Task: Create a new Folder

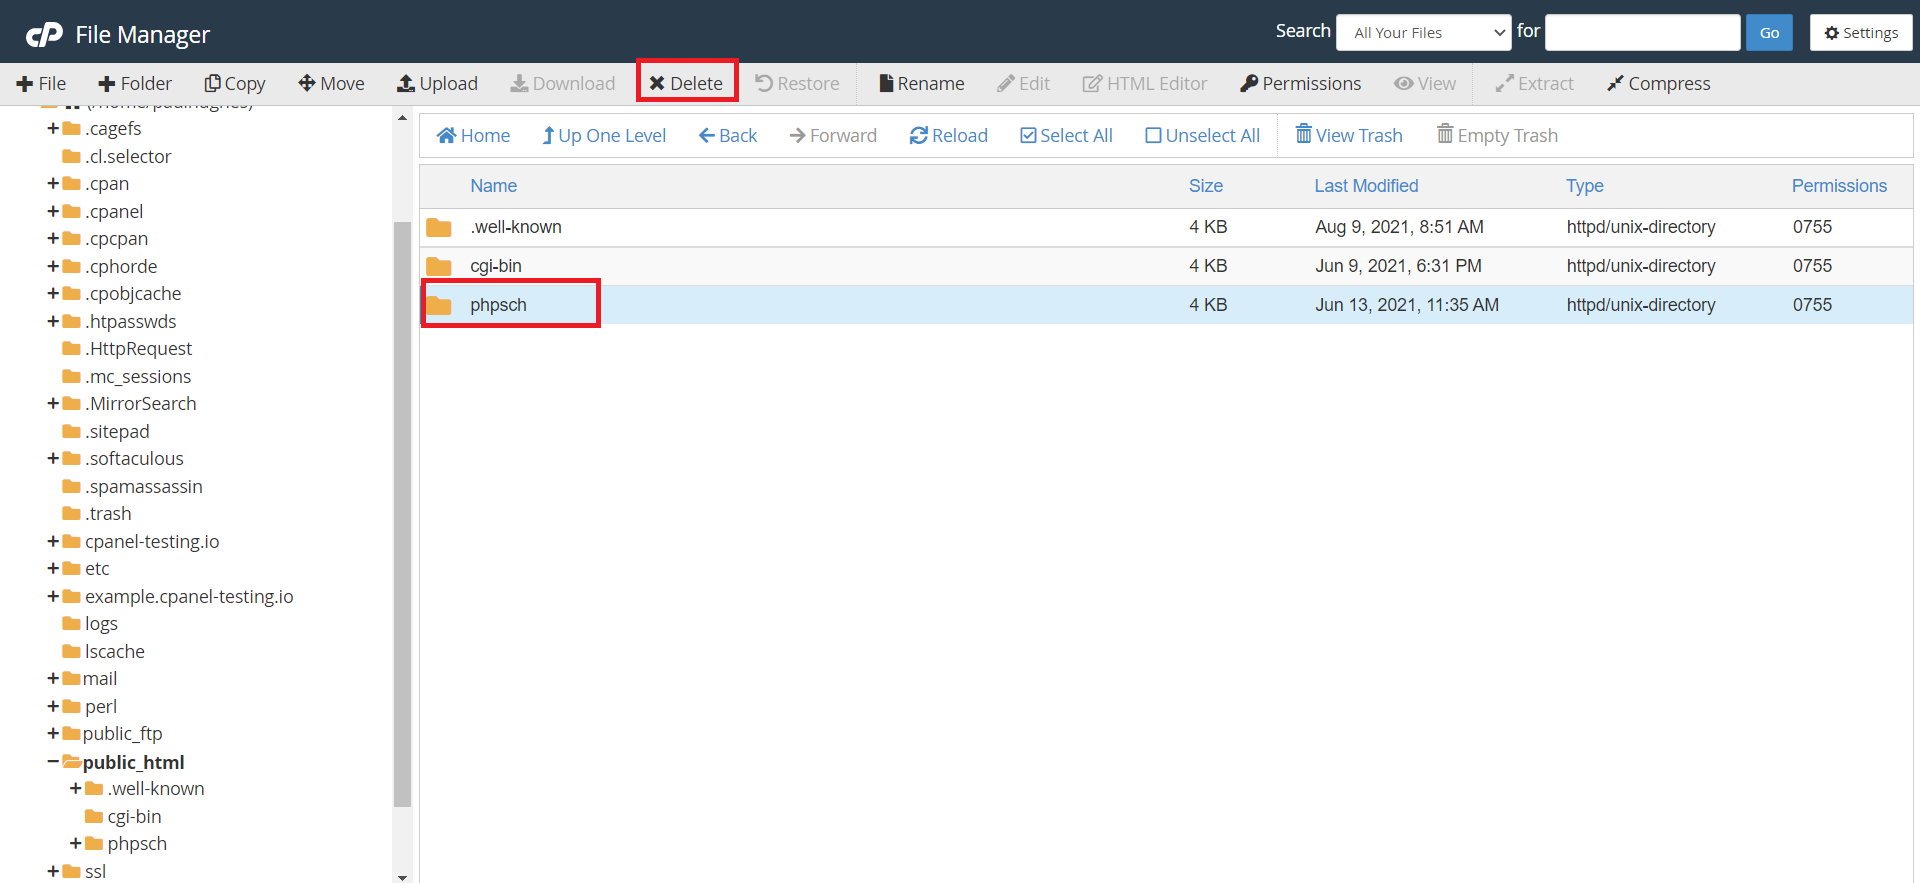Action: point(135,84)
